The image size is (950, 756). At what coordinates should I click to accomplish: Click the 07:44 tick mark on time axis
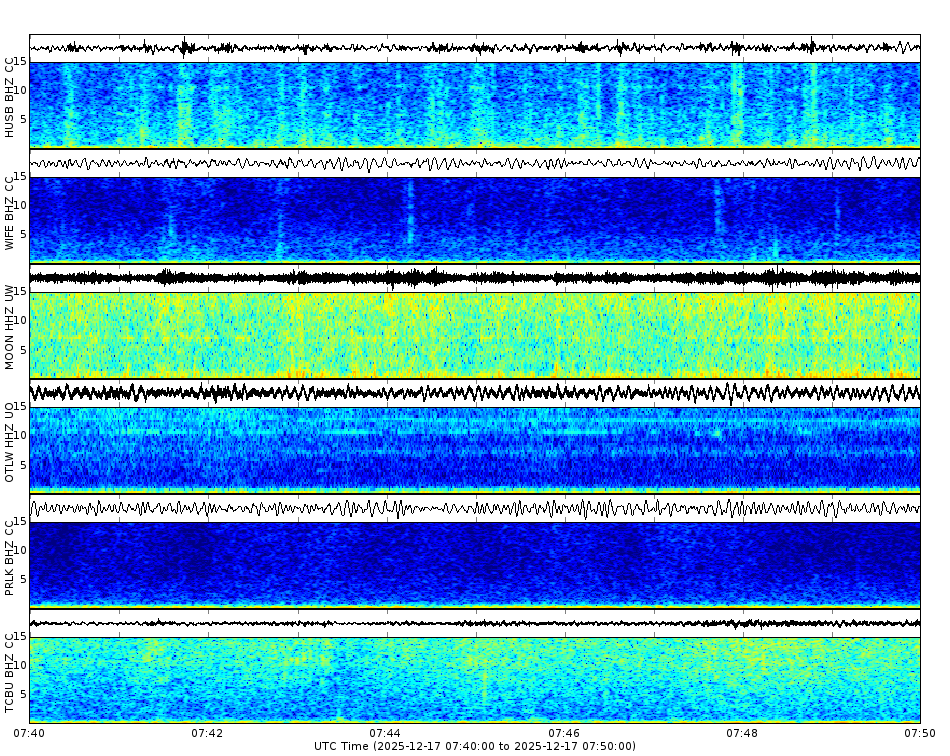point(383,722)
